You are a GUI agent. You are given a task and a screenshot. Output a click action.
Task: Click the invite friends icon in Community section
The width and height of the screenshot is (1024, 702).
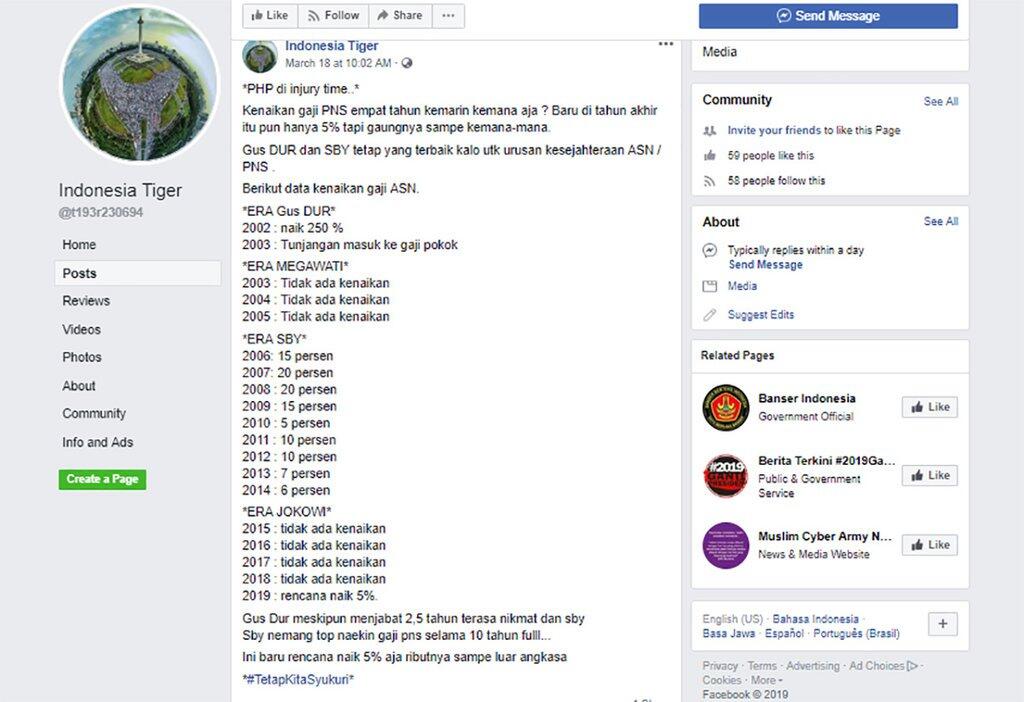[710, 130]
